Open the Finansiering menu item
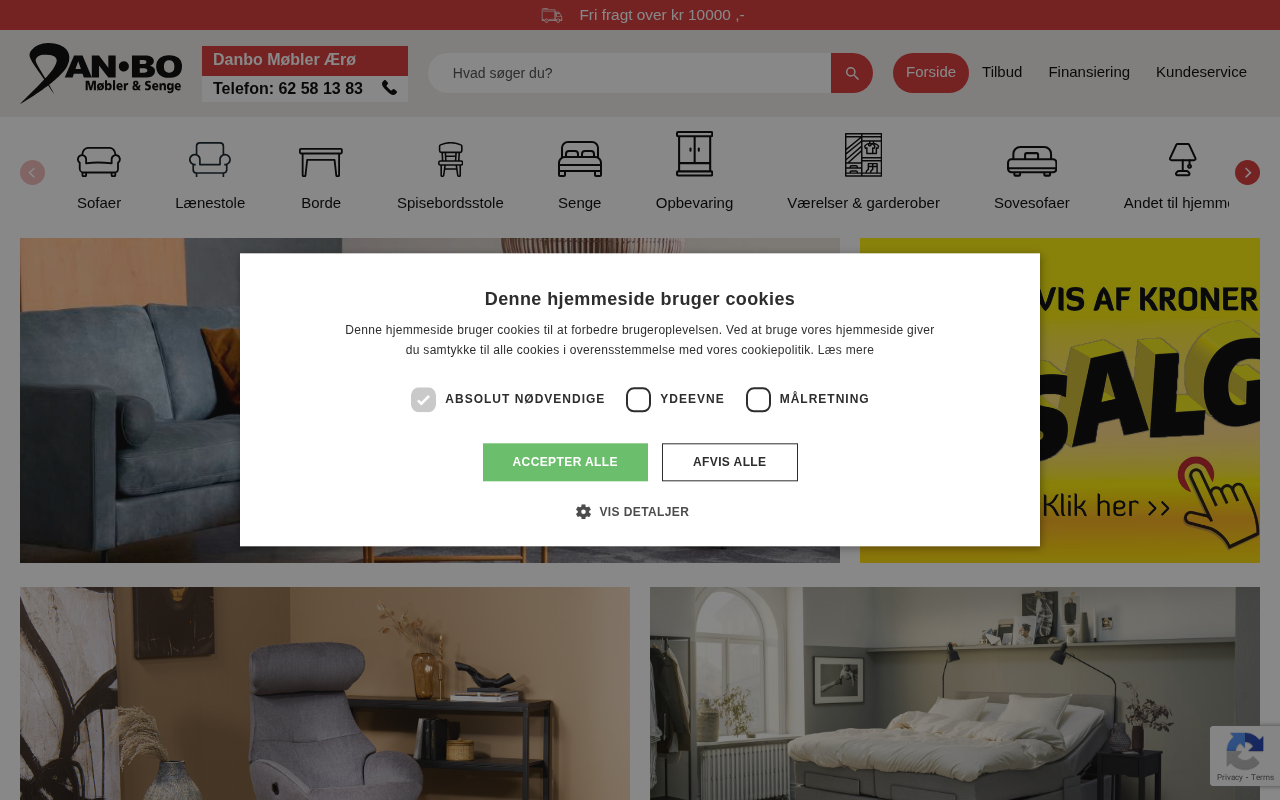The height and width of the screenshot is (800, 1280). (x=1089, y=72)
